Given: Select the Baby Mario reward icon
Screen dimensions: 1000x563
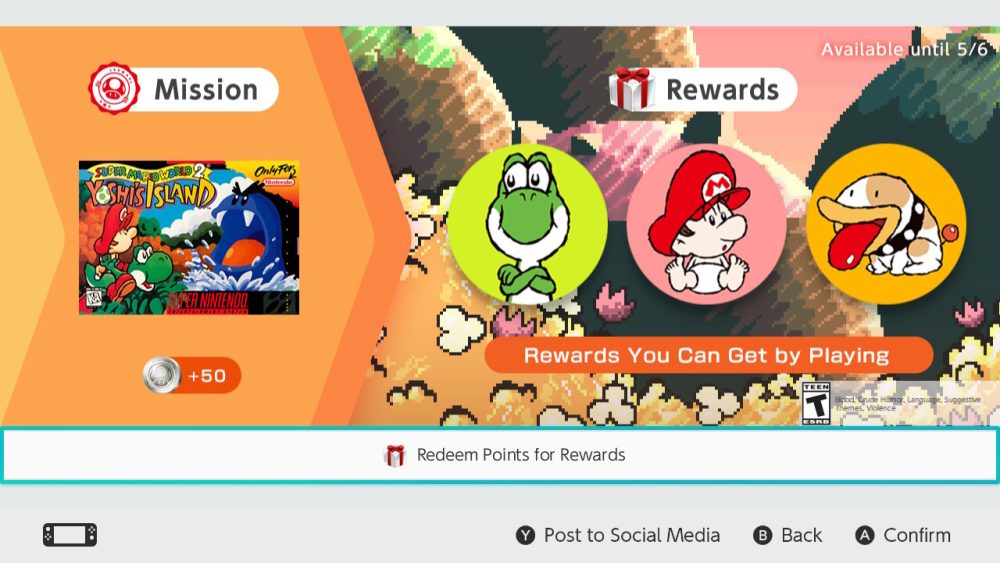Looking at the screenshot, I should click(706, 224).
